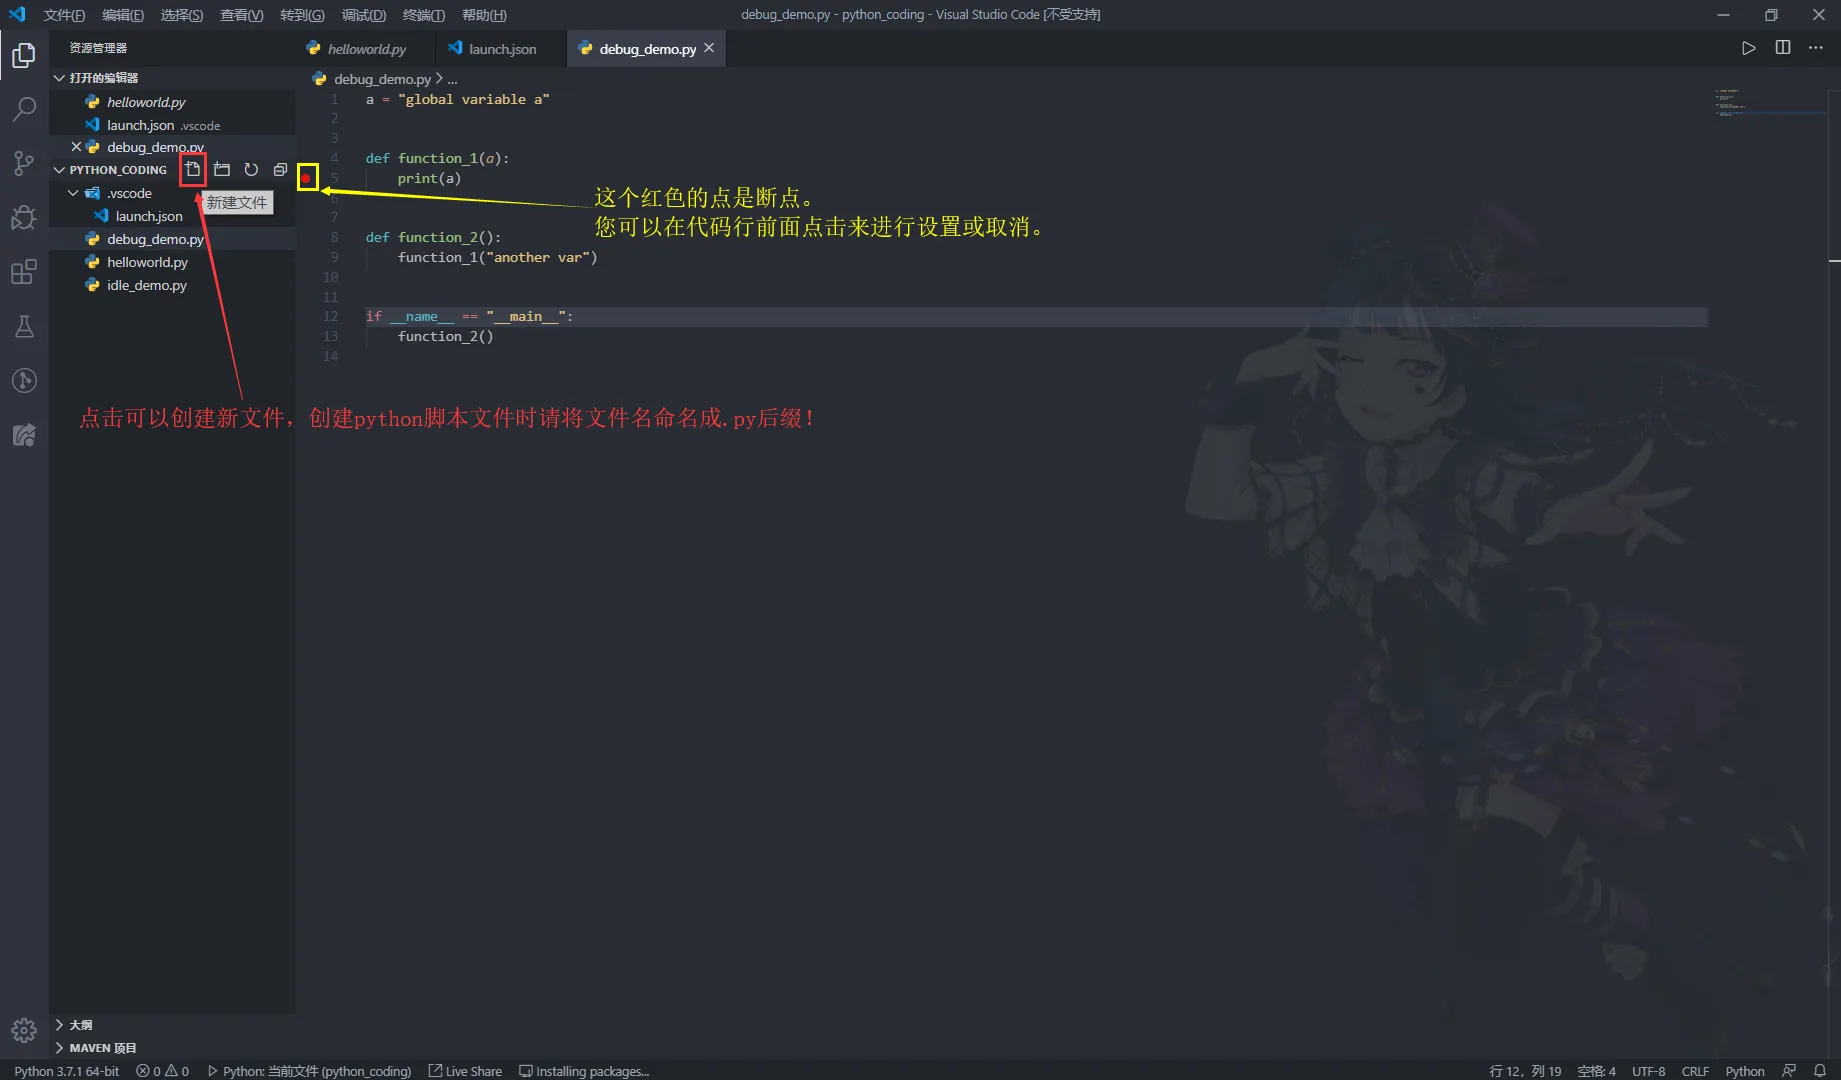Open editor More Actions ellipsis
1841x1080 pixels.
1816,48
